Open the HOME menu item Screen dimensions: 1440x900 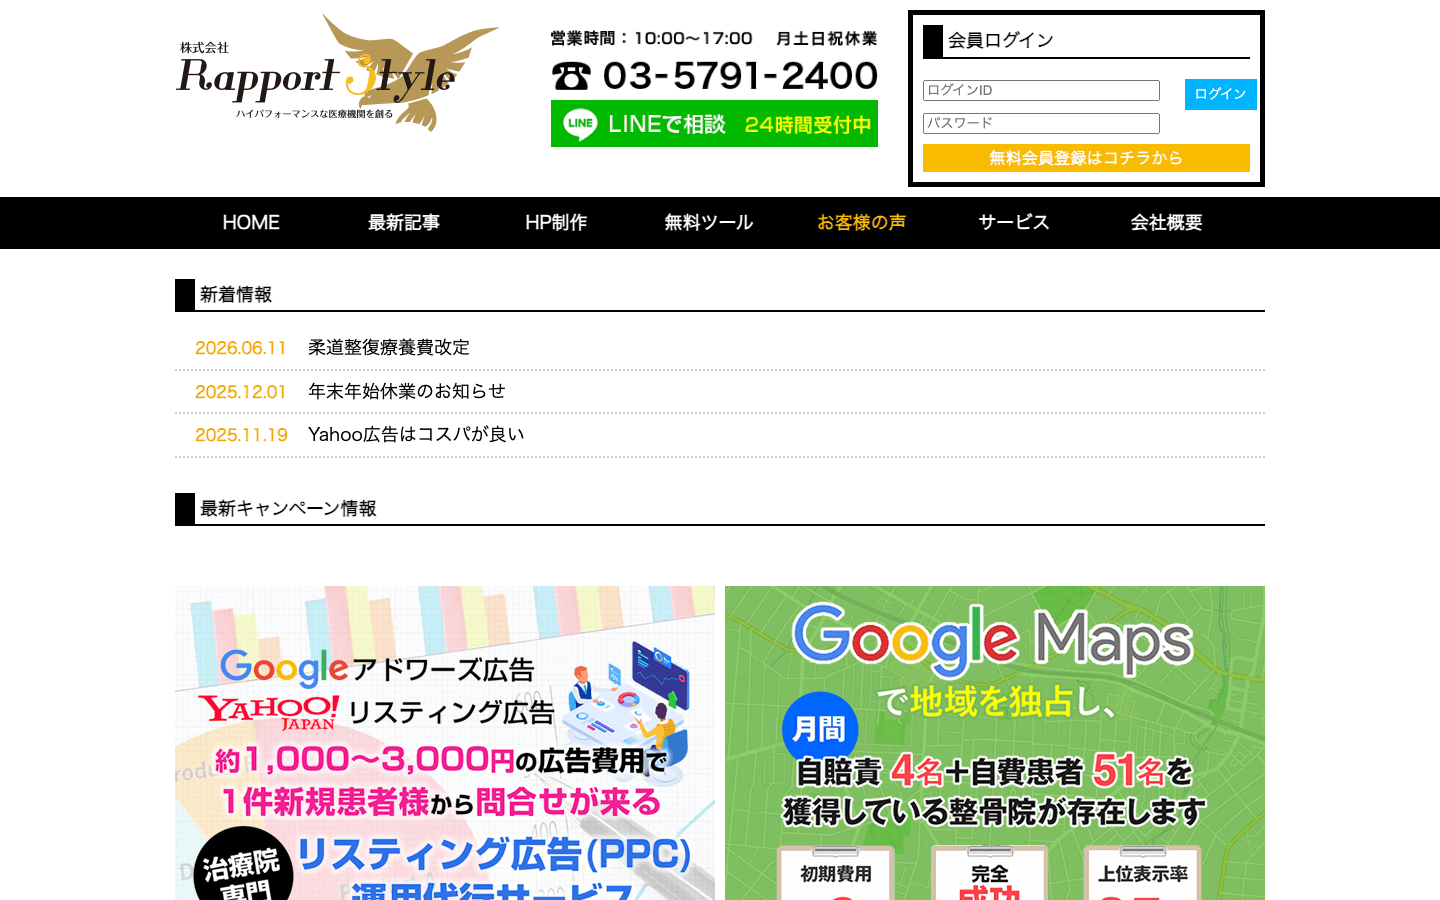(x=251, y=223)
